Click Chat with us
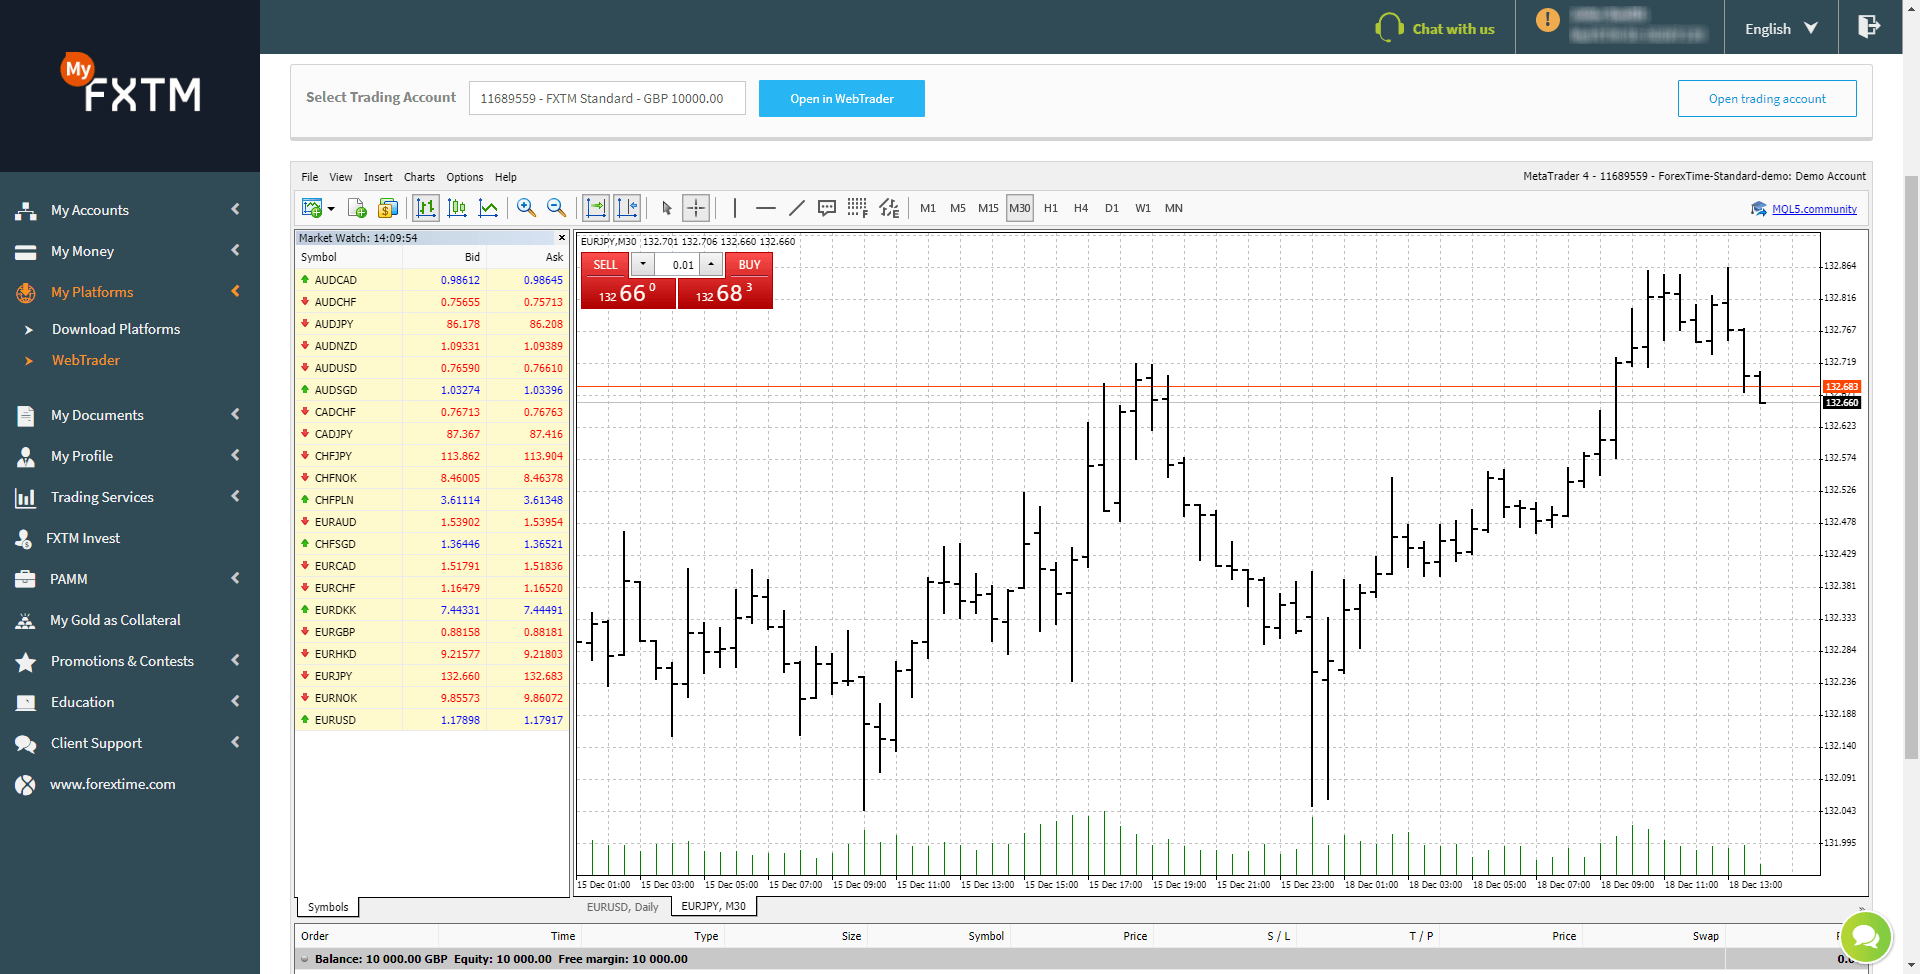Screen dimensions: 1920x974 pyautogui.click(x=1435, y=28)
